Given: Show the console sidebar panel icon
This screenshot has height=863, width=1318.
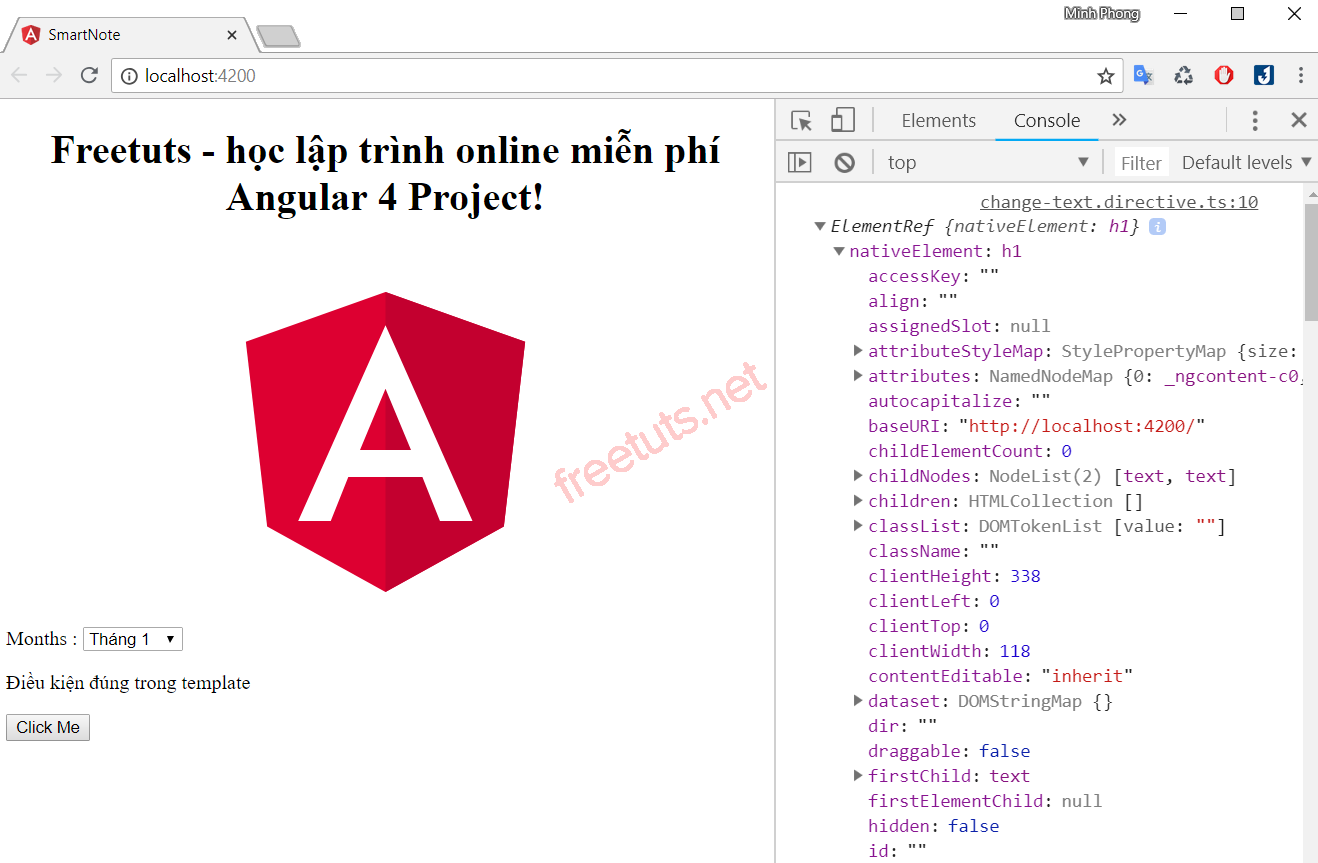Looking at the screenshot, I should point(800,162).
